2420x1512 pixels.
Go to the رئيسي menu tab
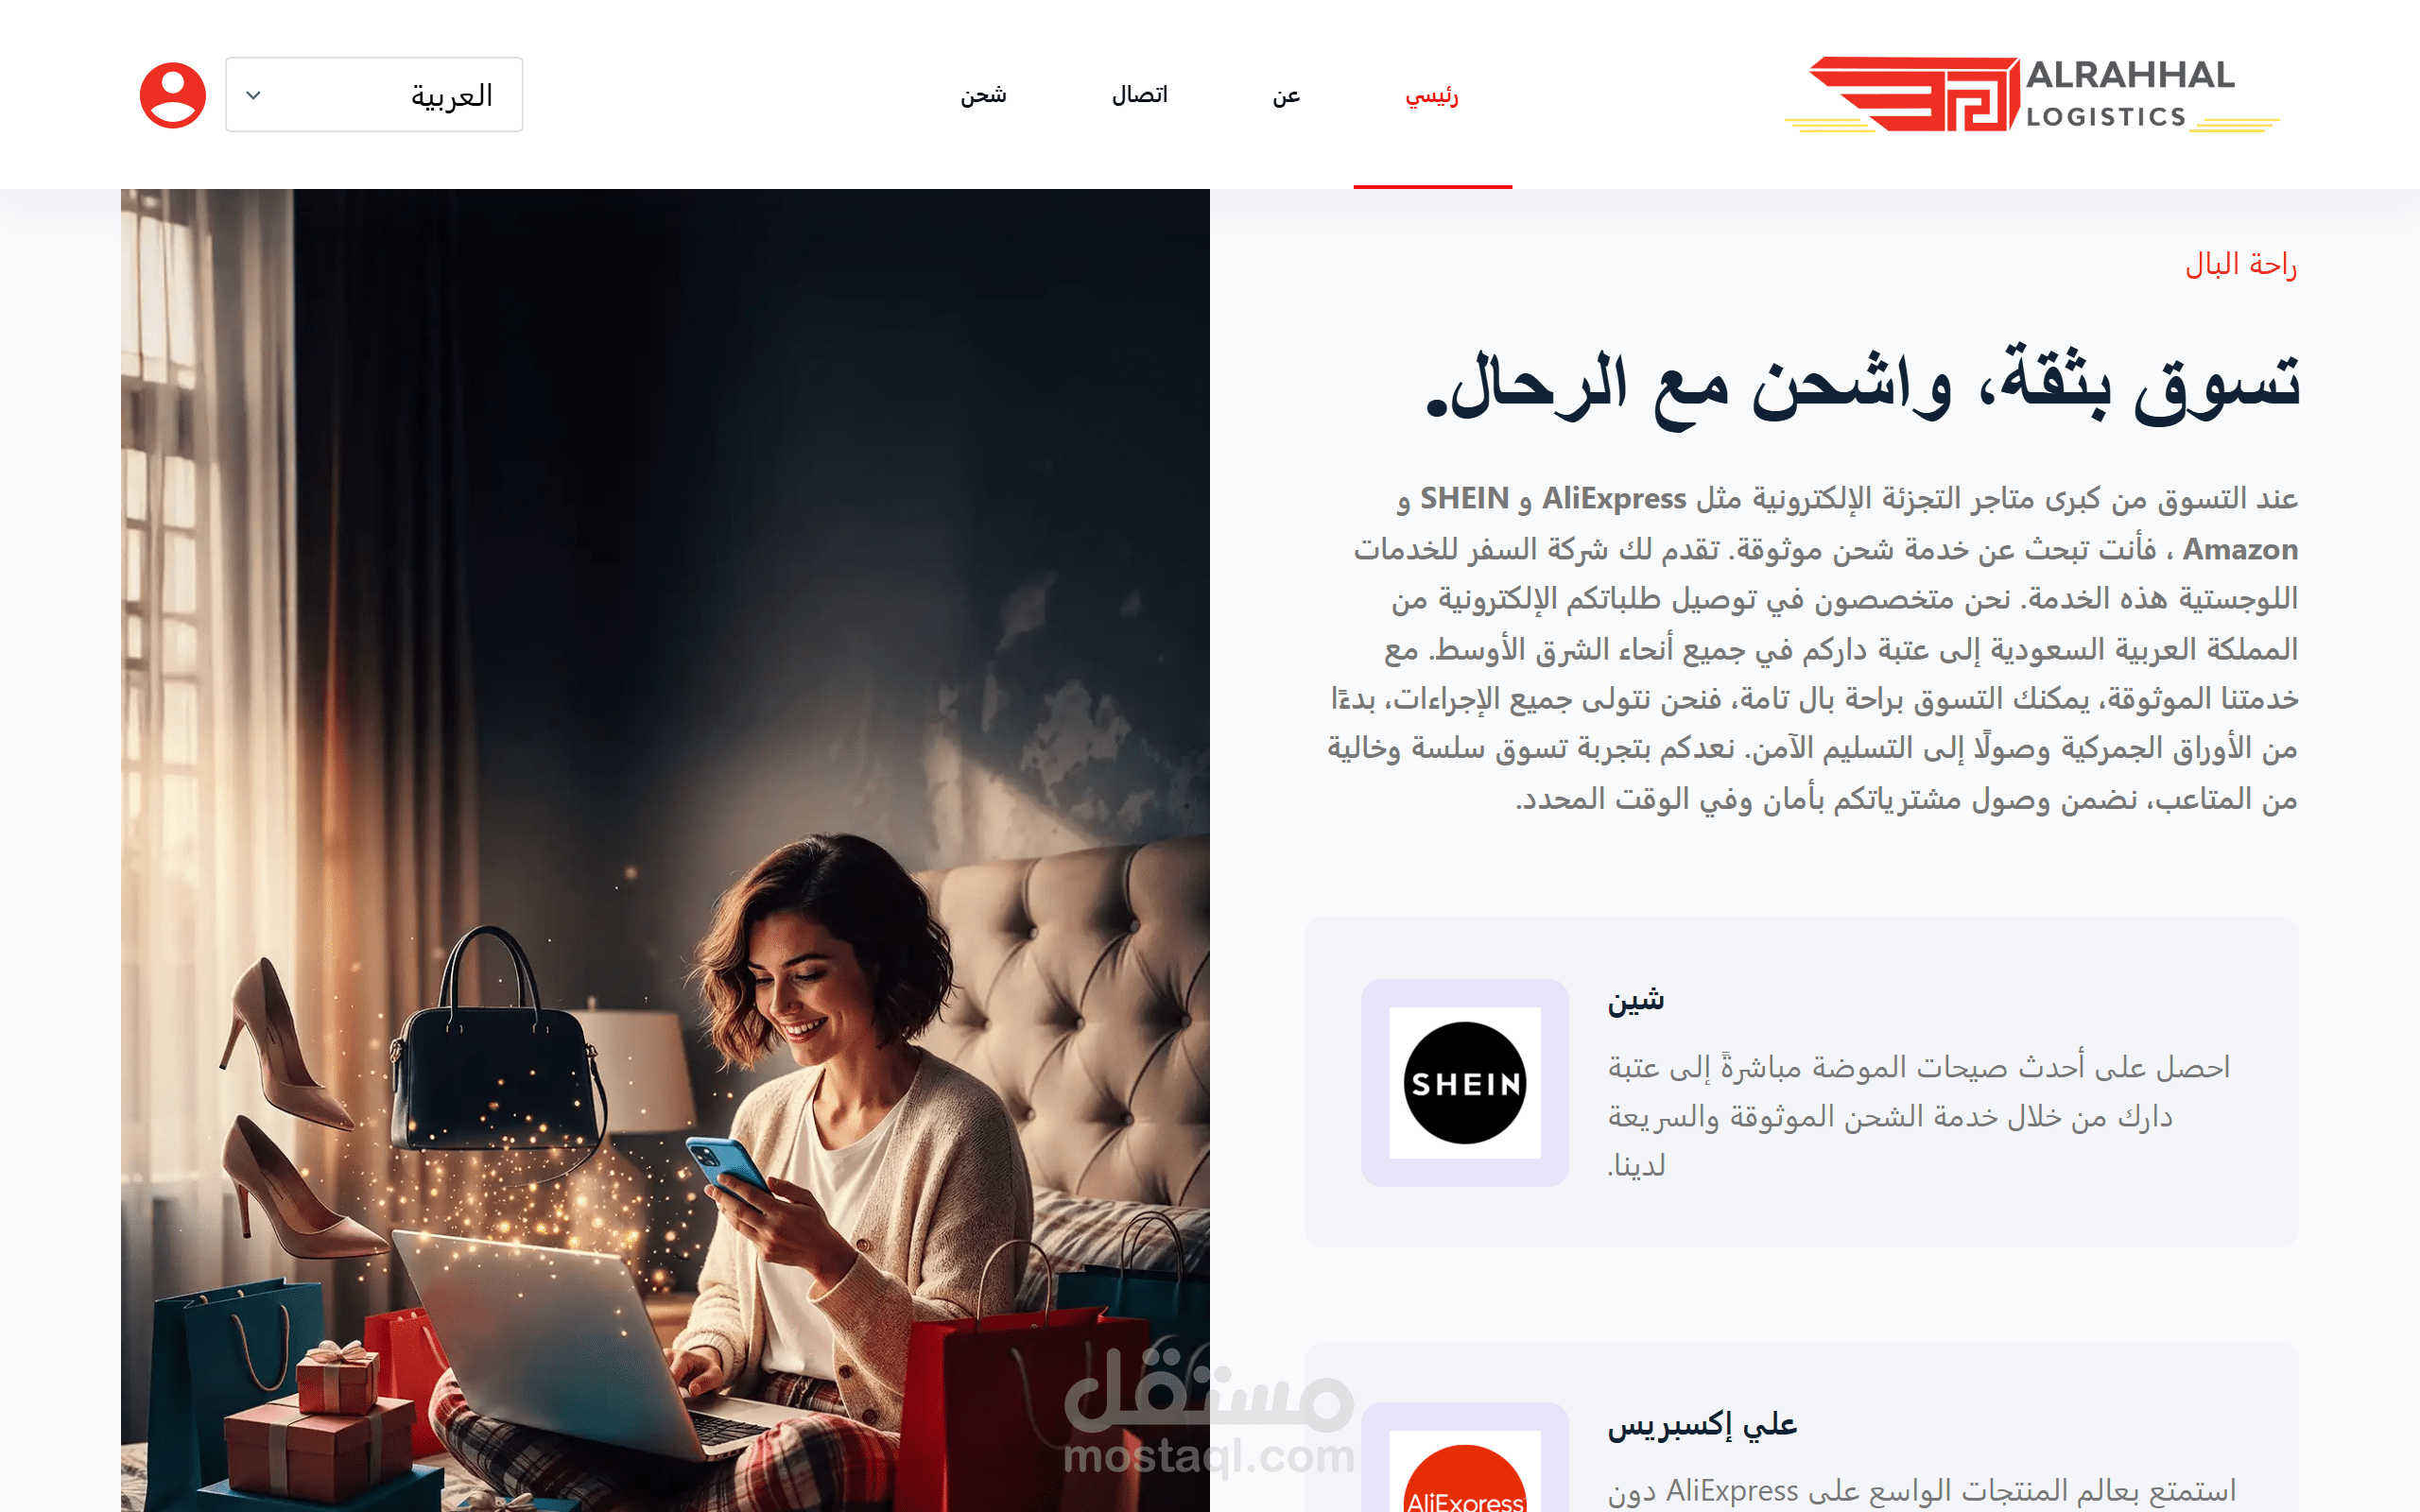1432,96
